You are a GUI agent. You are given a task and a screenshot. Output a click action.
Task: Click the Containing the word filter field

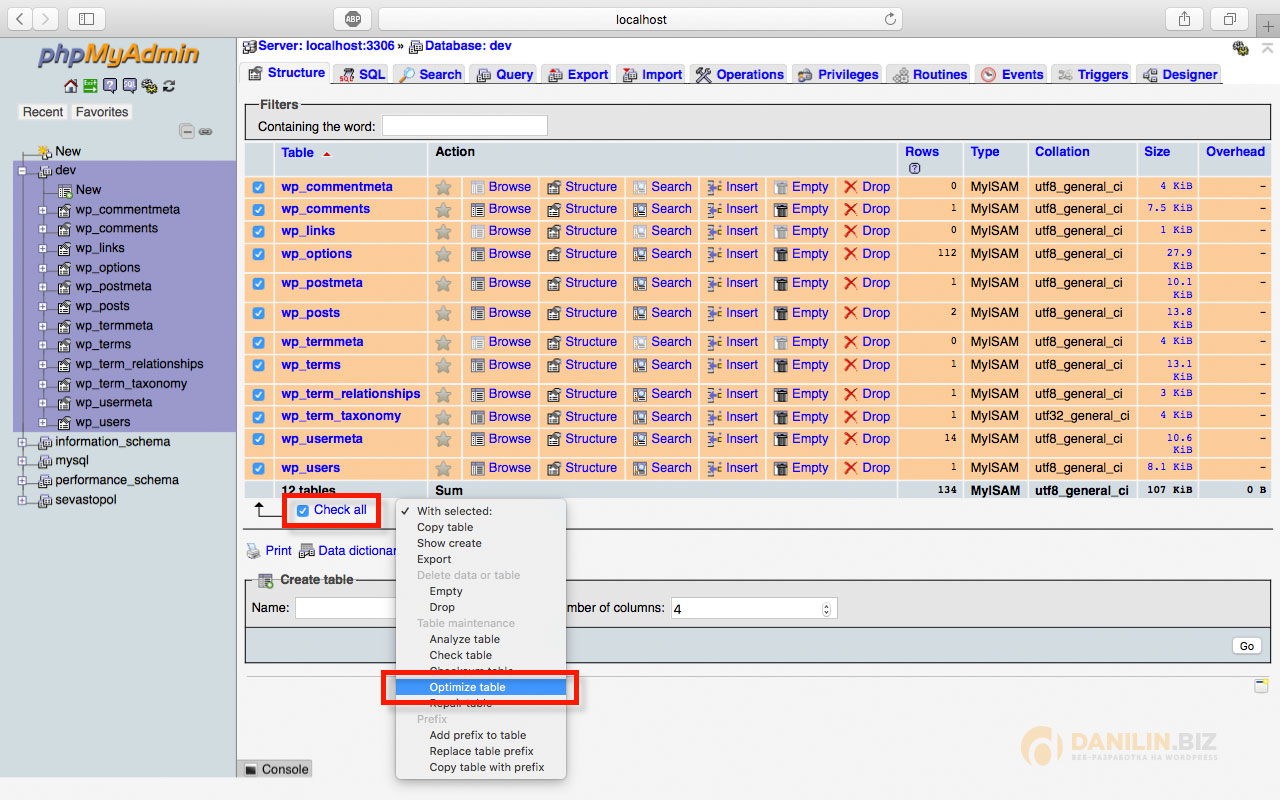465,126
